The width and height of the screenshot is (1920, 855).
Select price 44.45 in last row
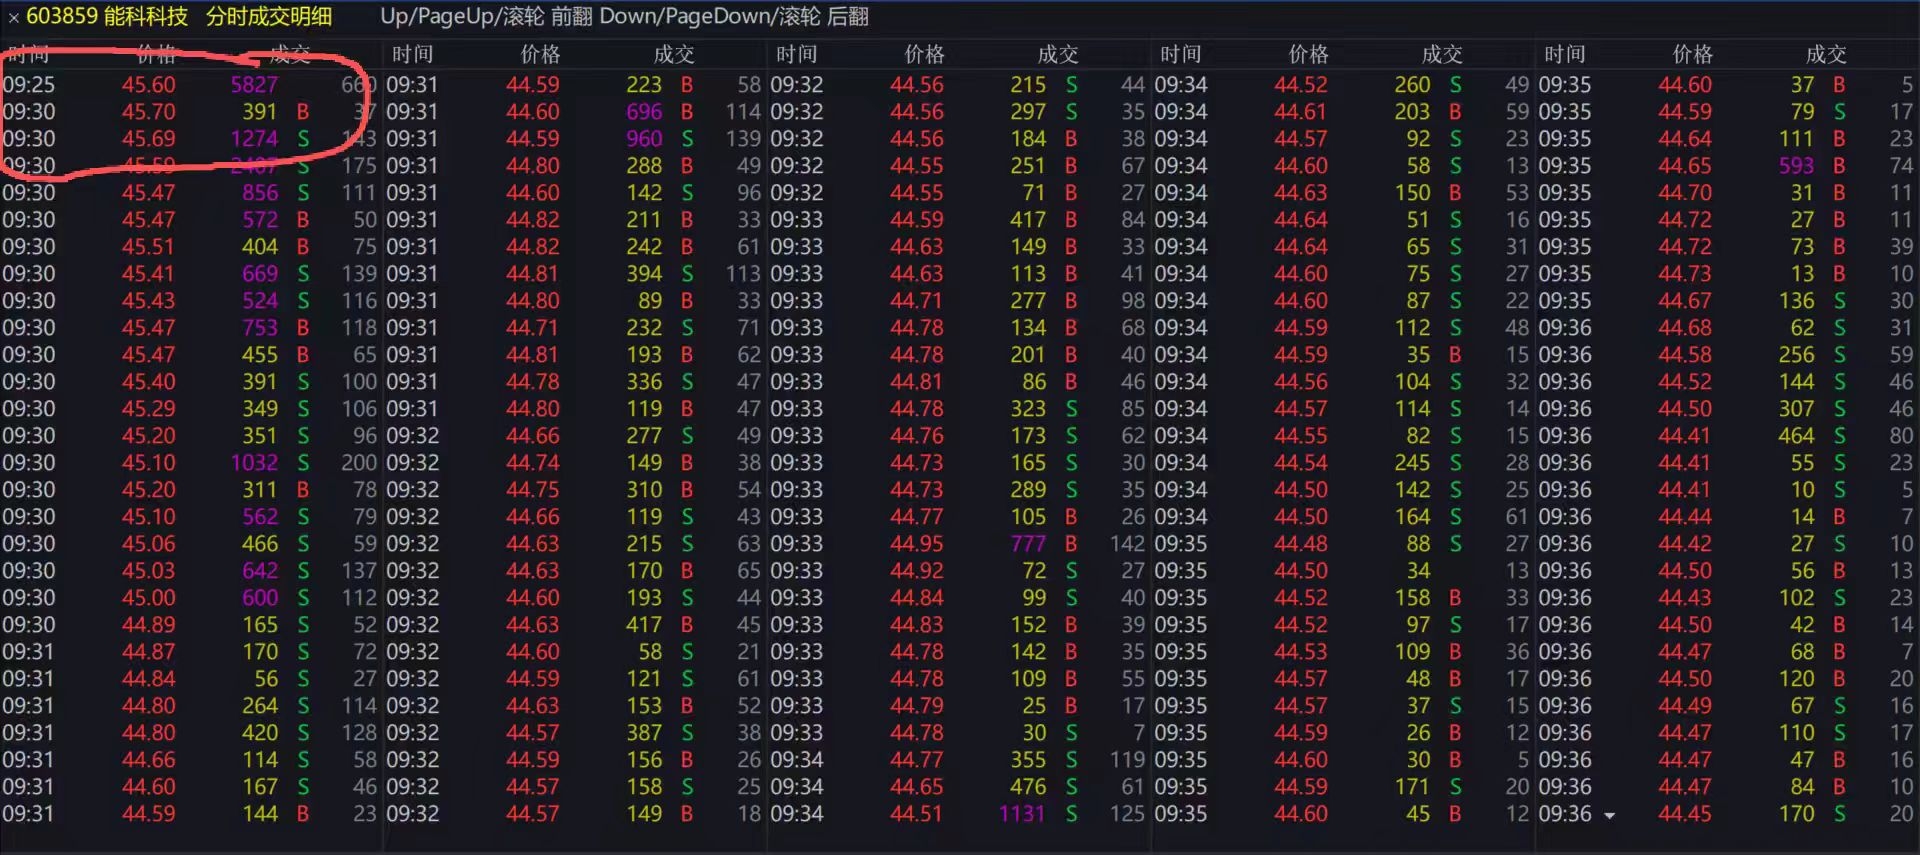[x=1684, y=814]
